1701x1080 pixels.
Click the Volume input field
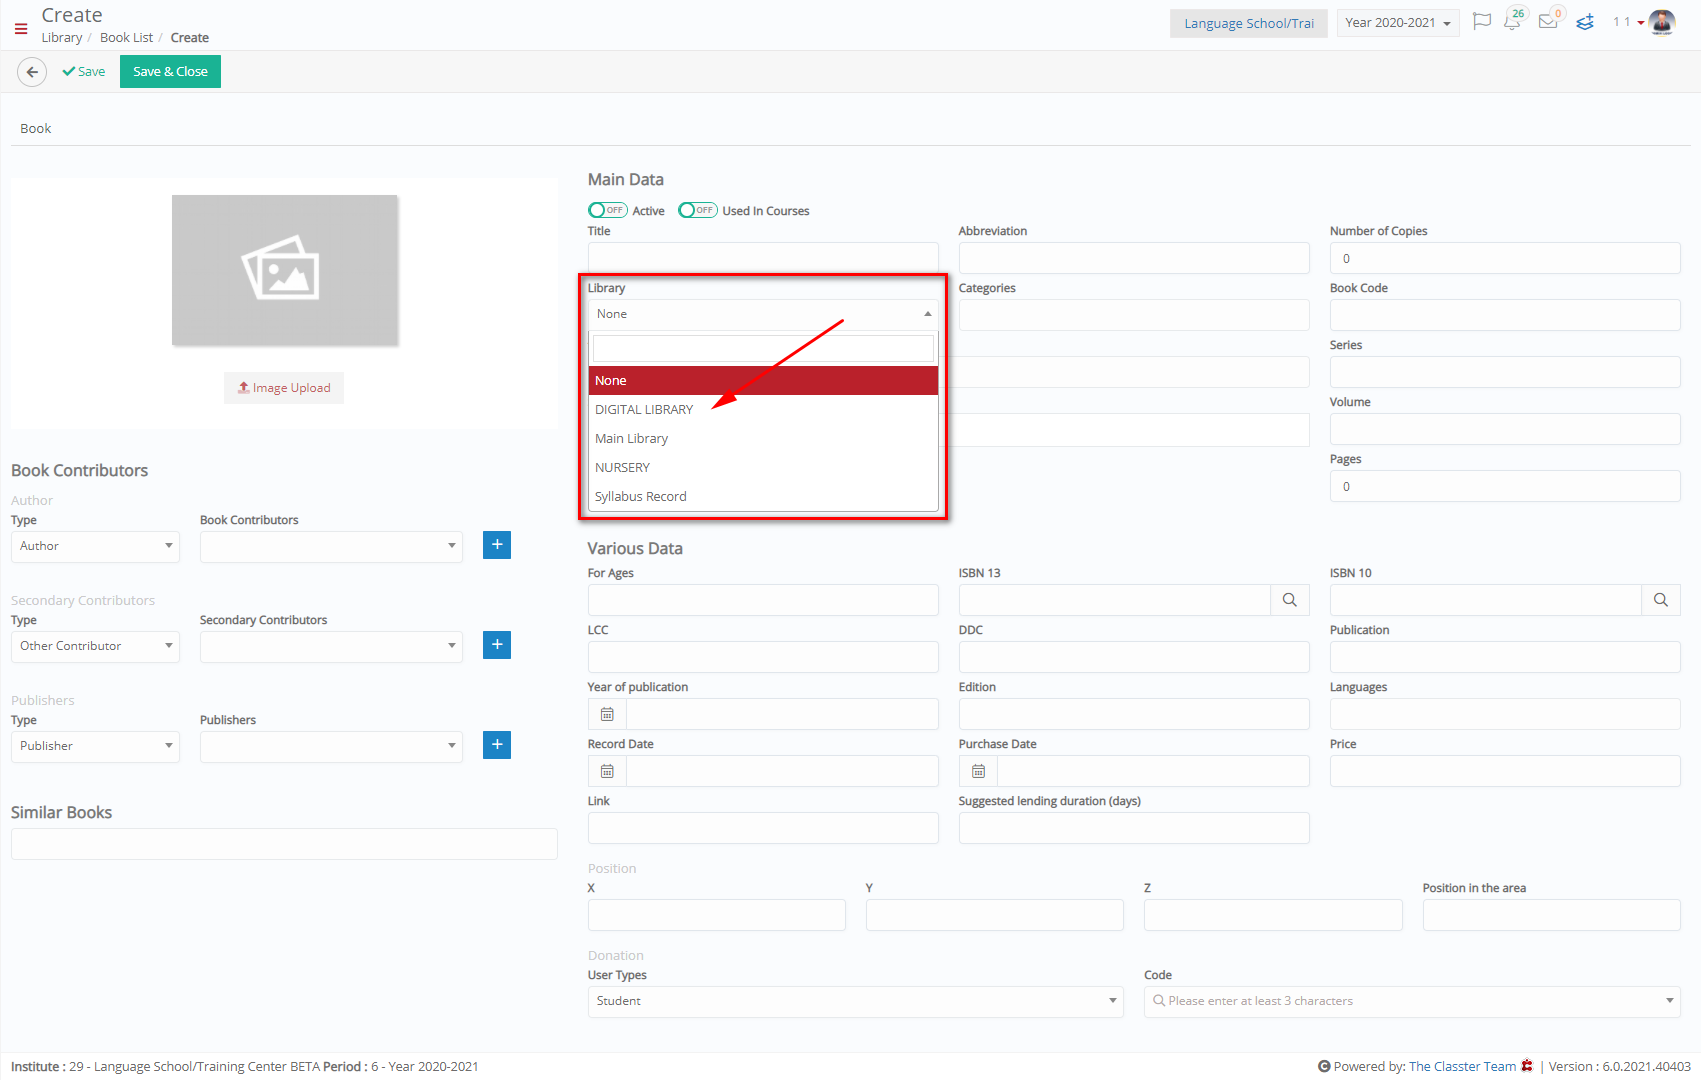point(1505,429)
